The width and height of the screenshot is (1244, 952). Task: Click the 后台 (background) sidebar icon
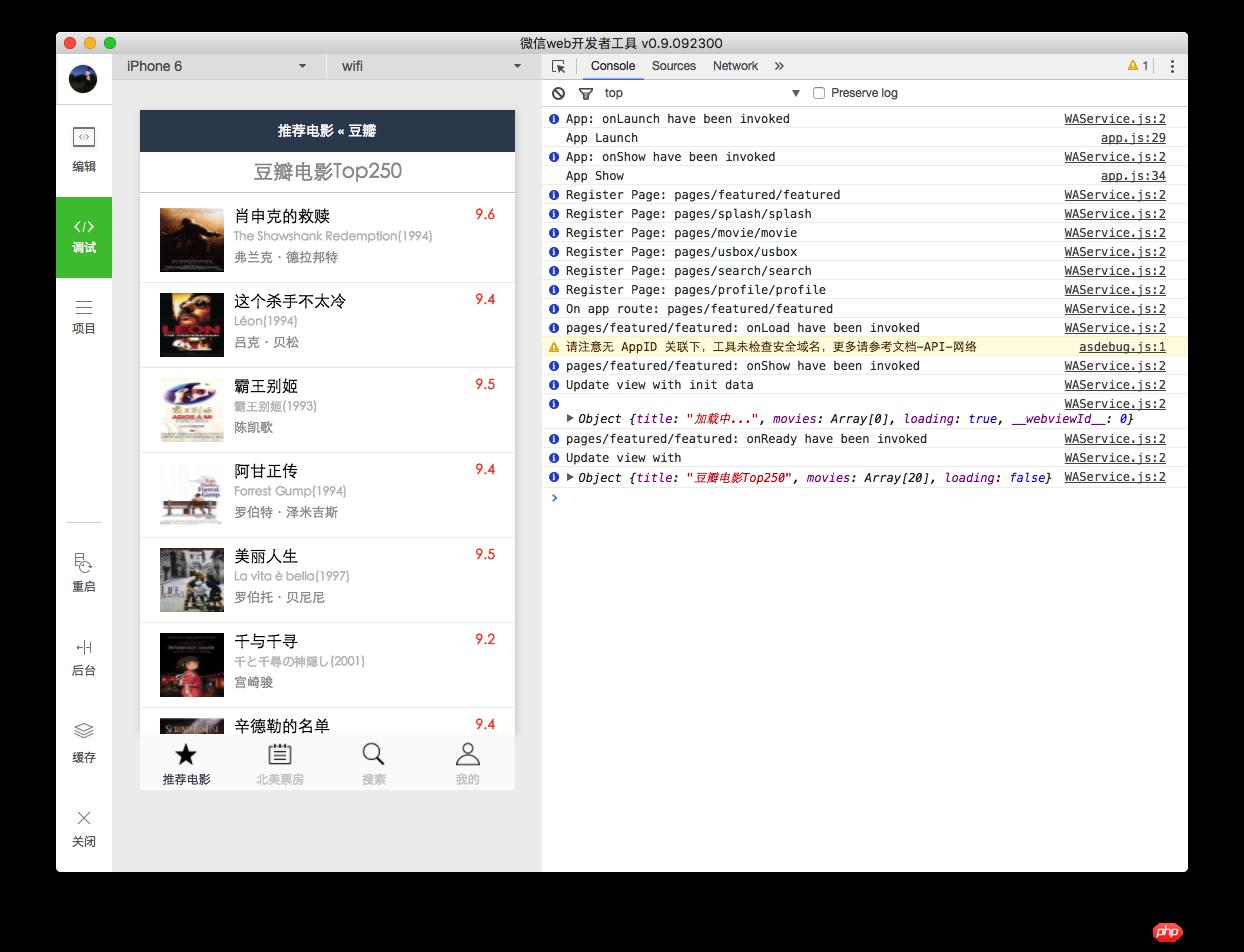(84, 657)
